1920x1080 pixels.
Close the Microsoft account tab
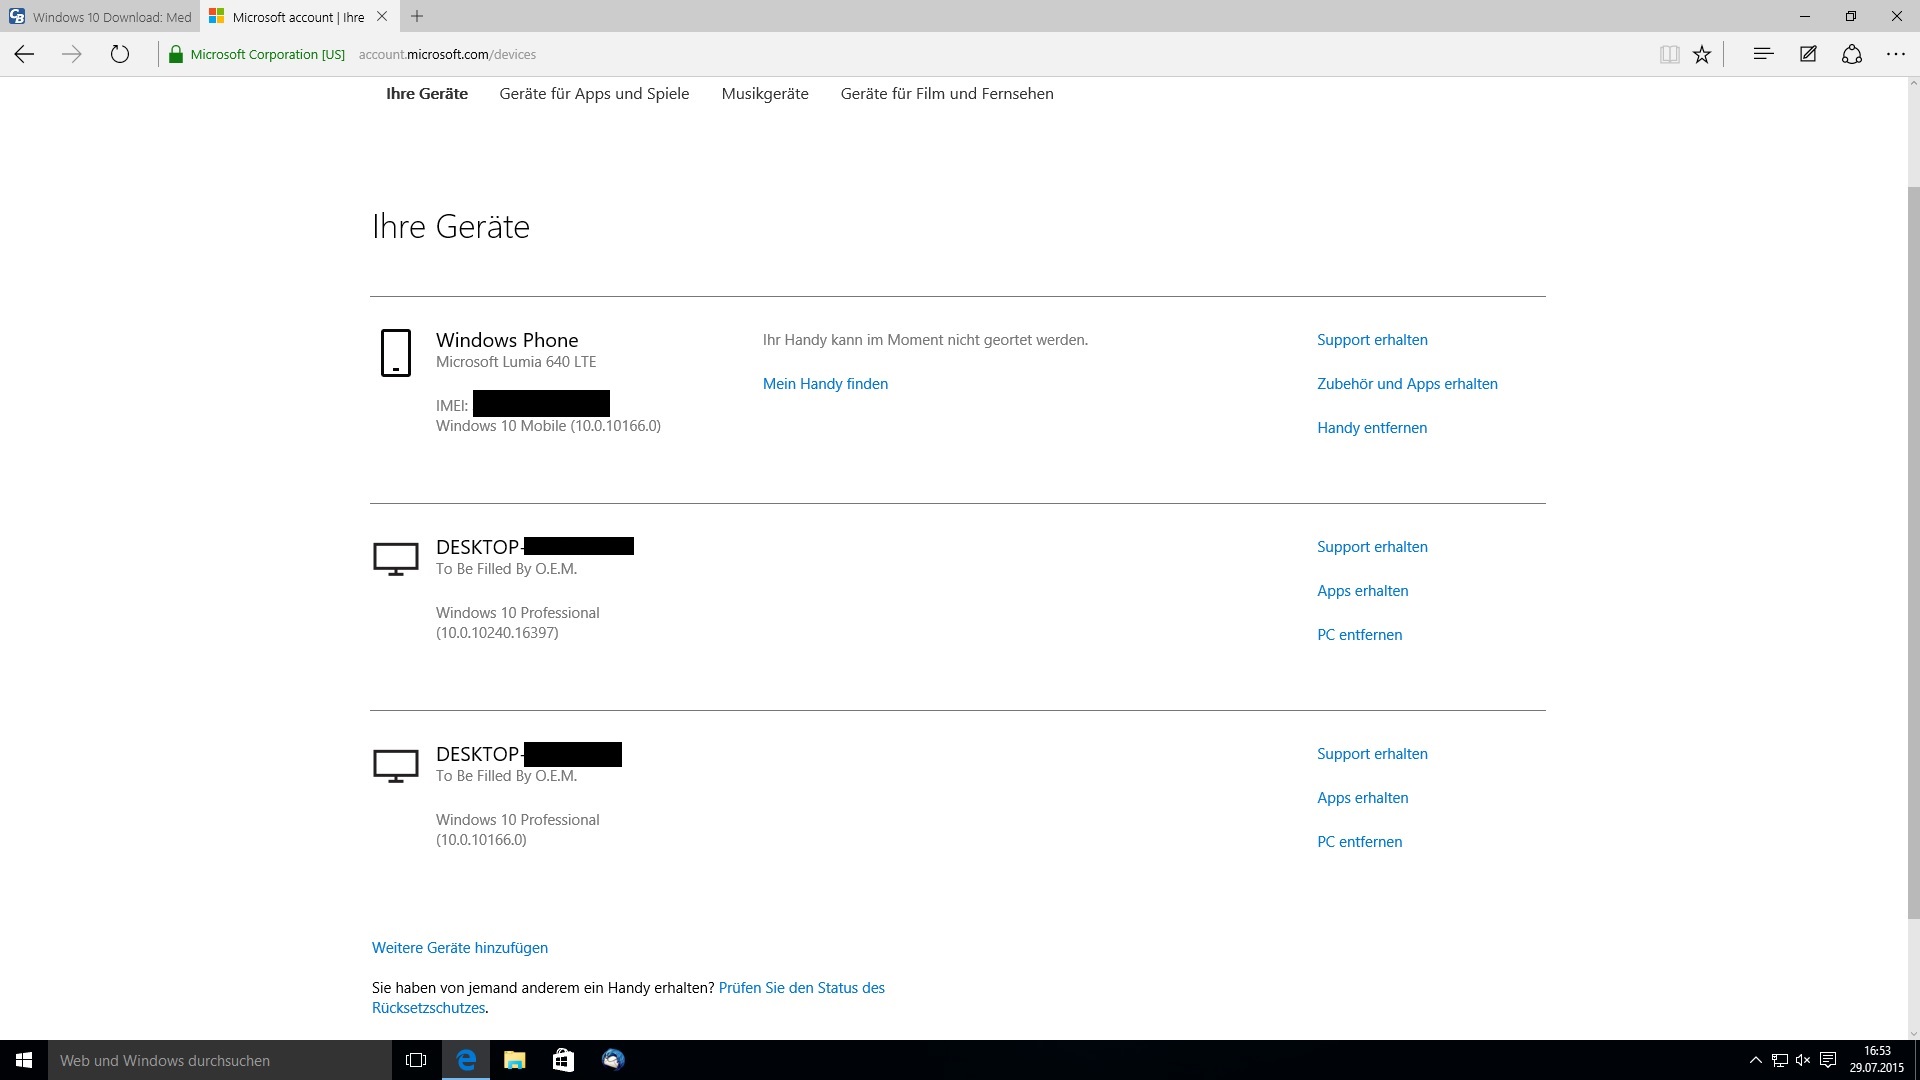(382, 17)
